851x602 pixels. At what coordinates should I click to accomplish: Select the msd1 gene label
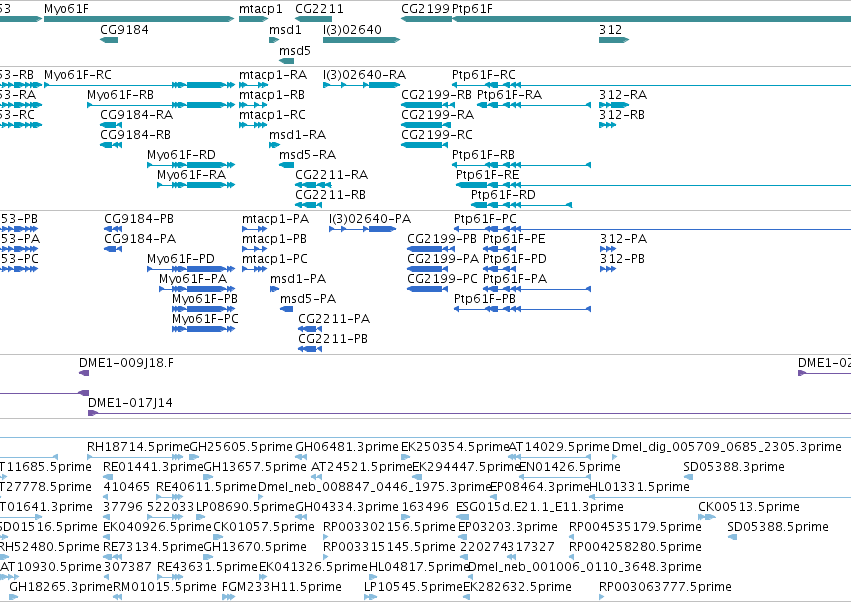tap(285, 29)
